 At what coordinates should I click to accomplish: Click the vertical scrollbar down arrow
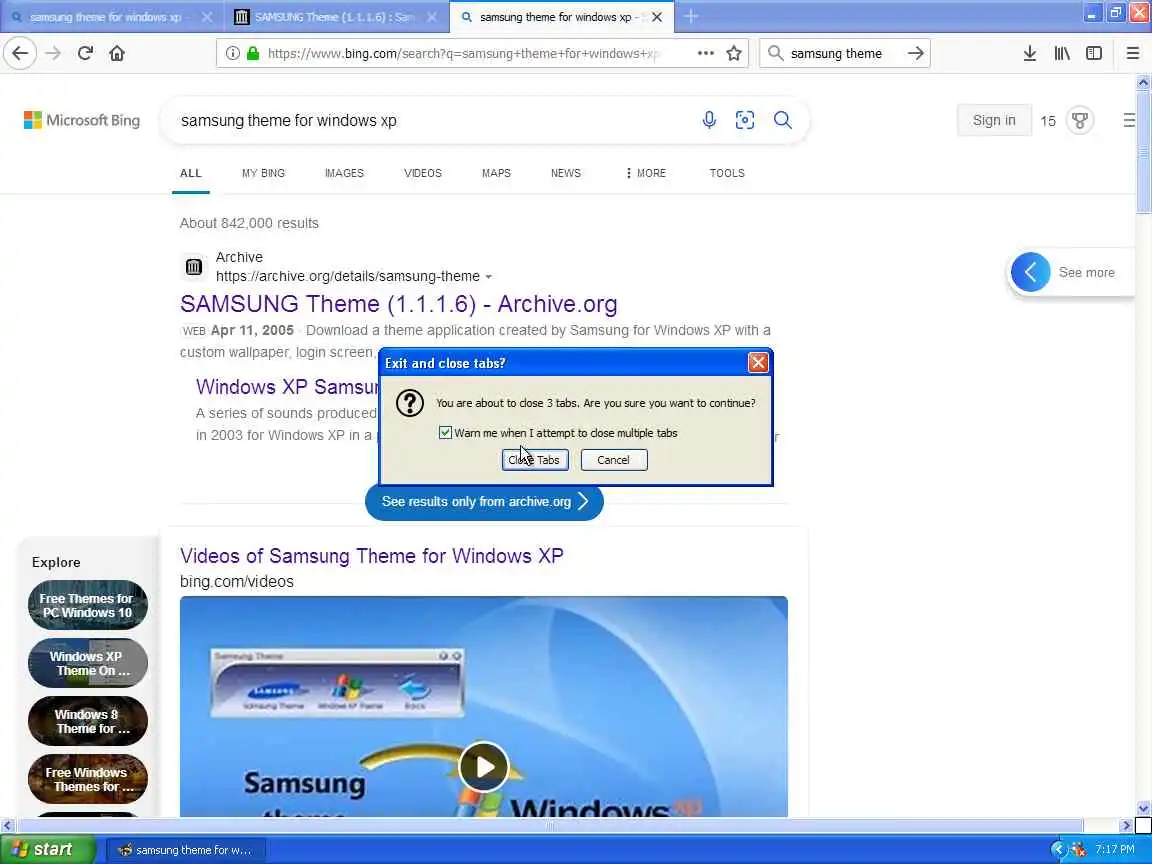pos(1143,807)
